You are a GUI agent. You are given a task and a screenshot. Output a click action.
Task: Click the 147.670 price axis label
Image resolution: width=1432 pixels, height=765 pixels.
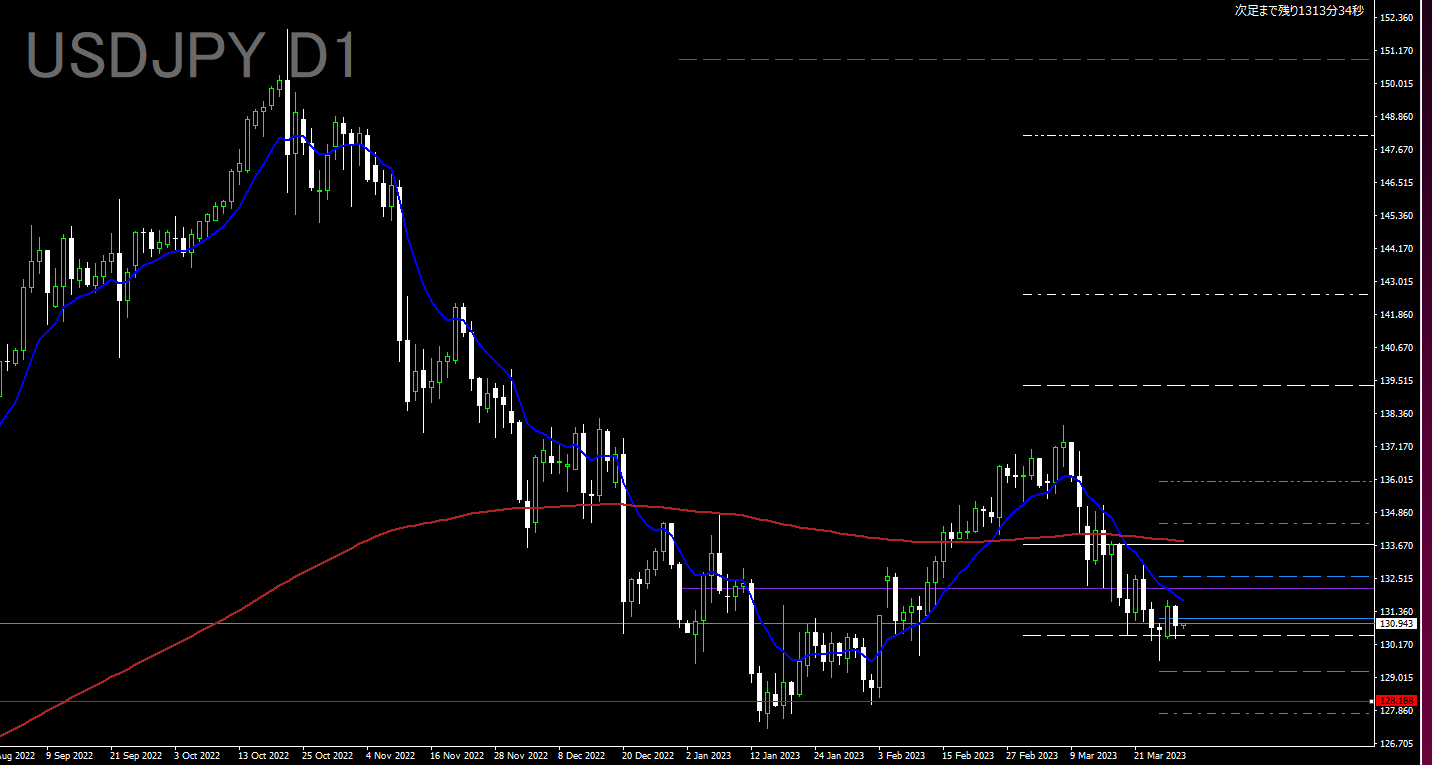(1396, 150)
